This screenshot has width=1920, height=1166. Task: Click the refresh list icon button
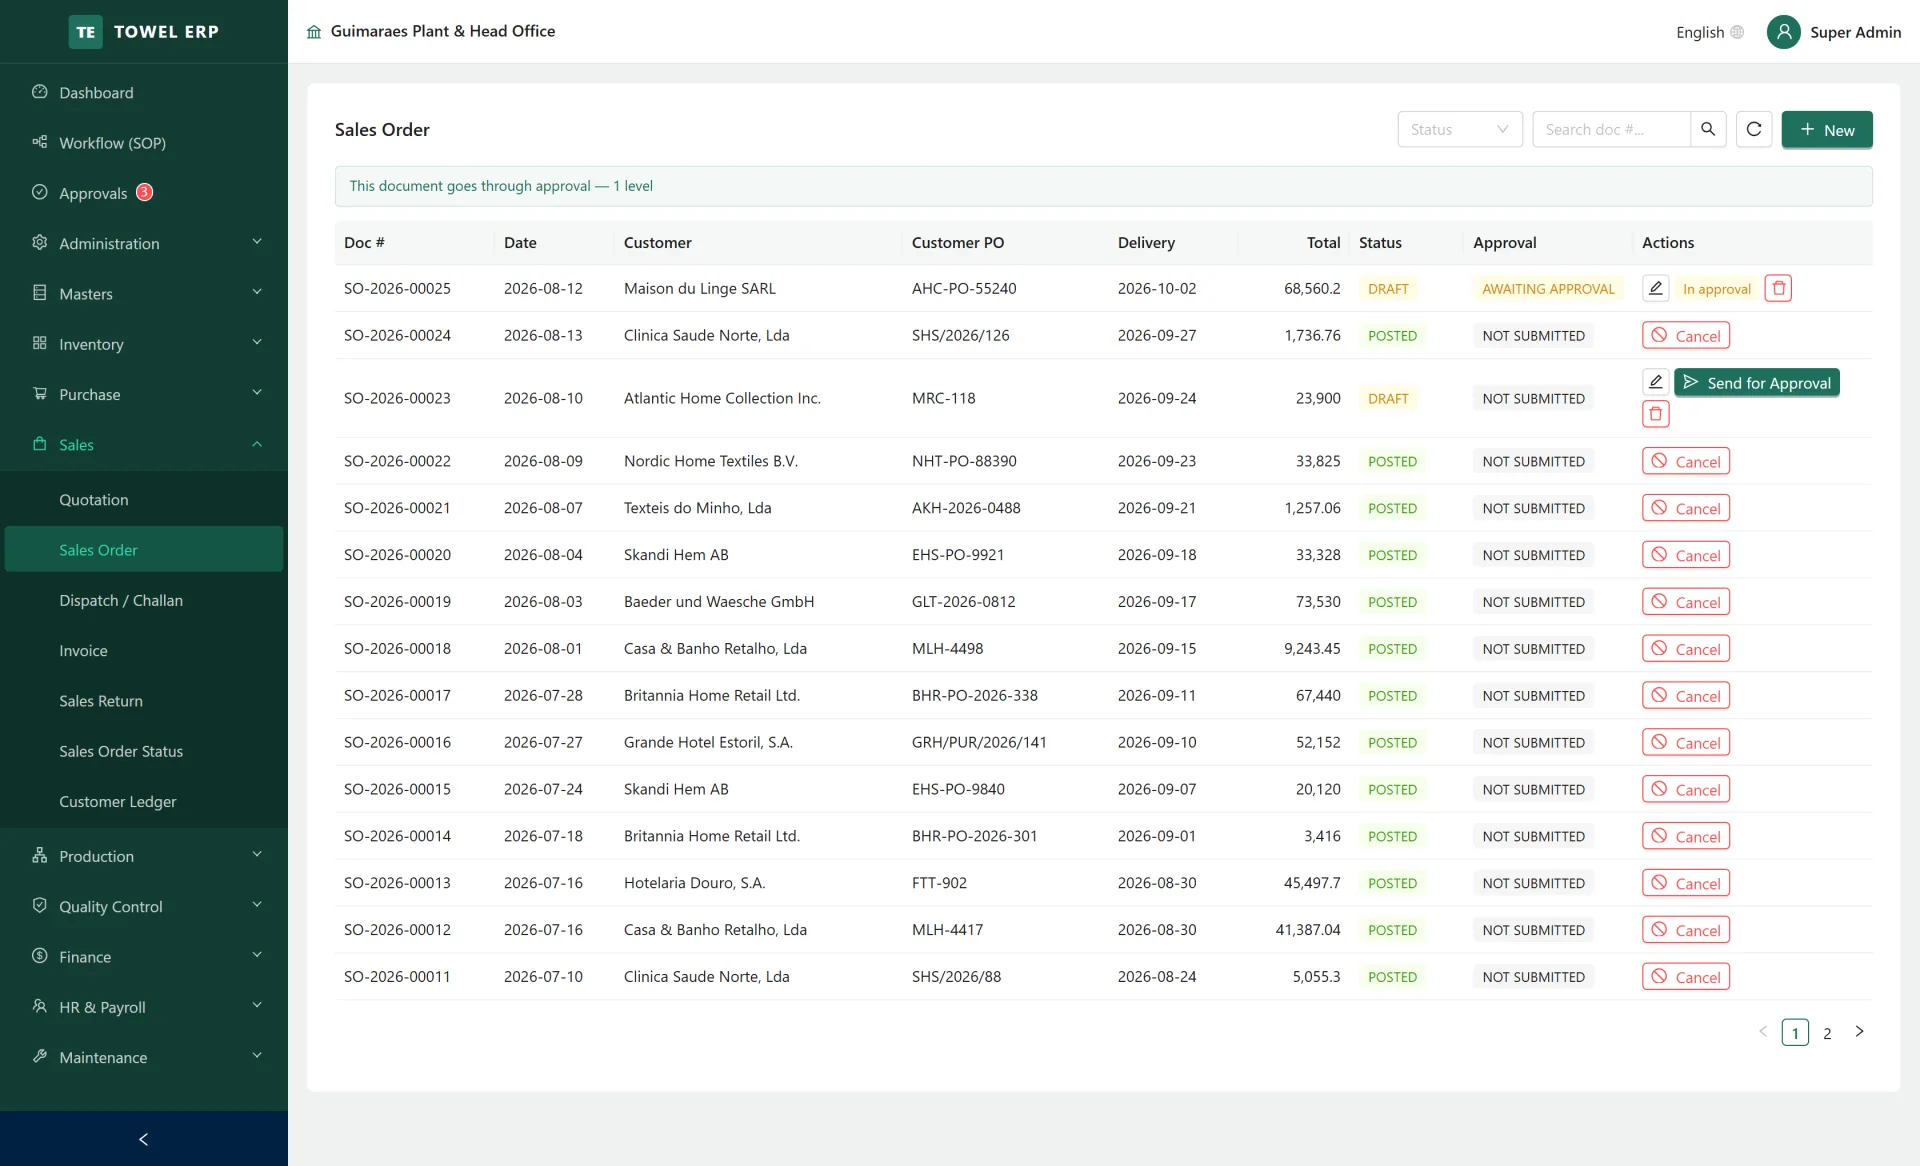click(1754, 129)
